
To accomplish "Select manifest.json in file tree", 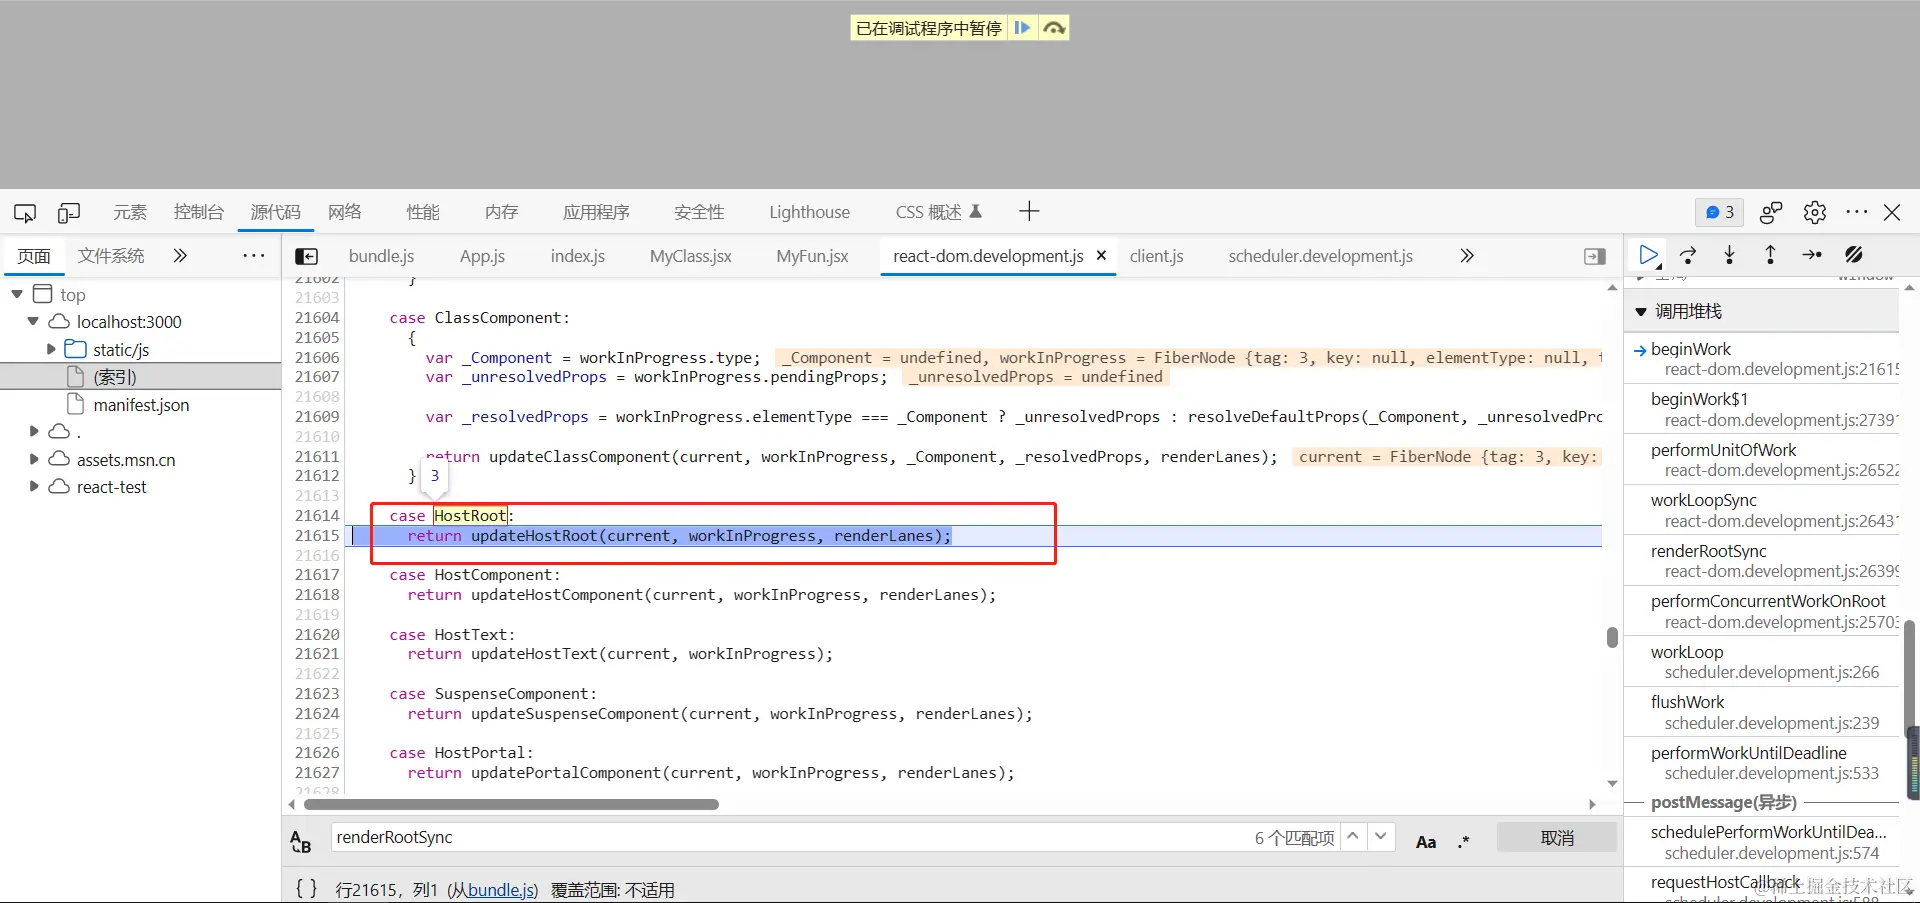I will coord(140,405).
